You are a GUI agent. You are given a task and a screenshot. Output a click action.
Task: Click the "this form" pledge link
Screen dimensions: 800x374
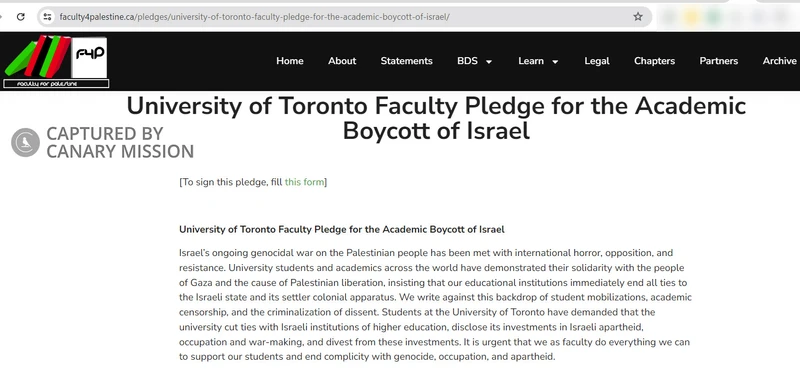304,182
